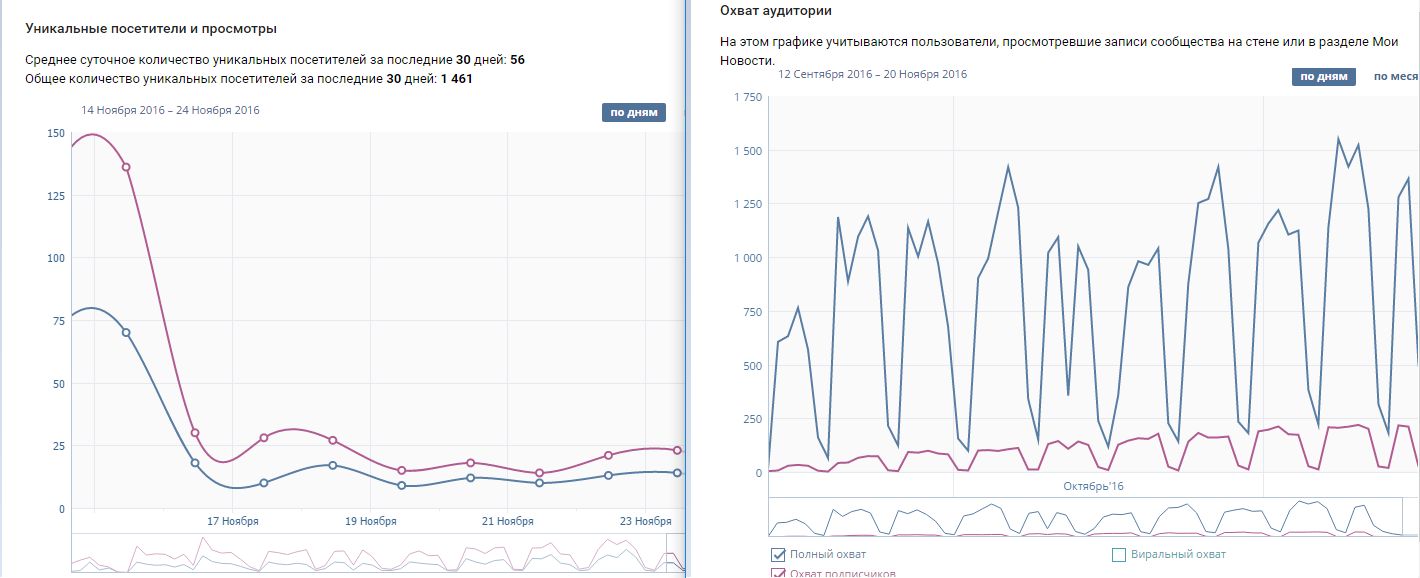1420x578 pixels.
Task: Select по дням tab on visitors chart
Action: 633,112
